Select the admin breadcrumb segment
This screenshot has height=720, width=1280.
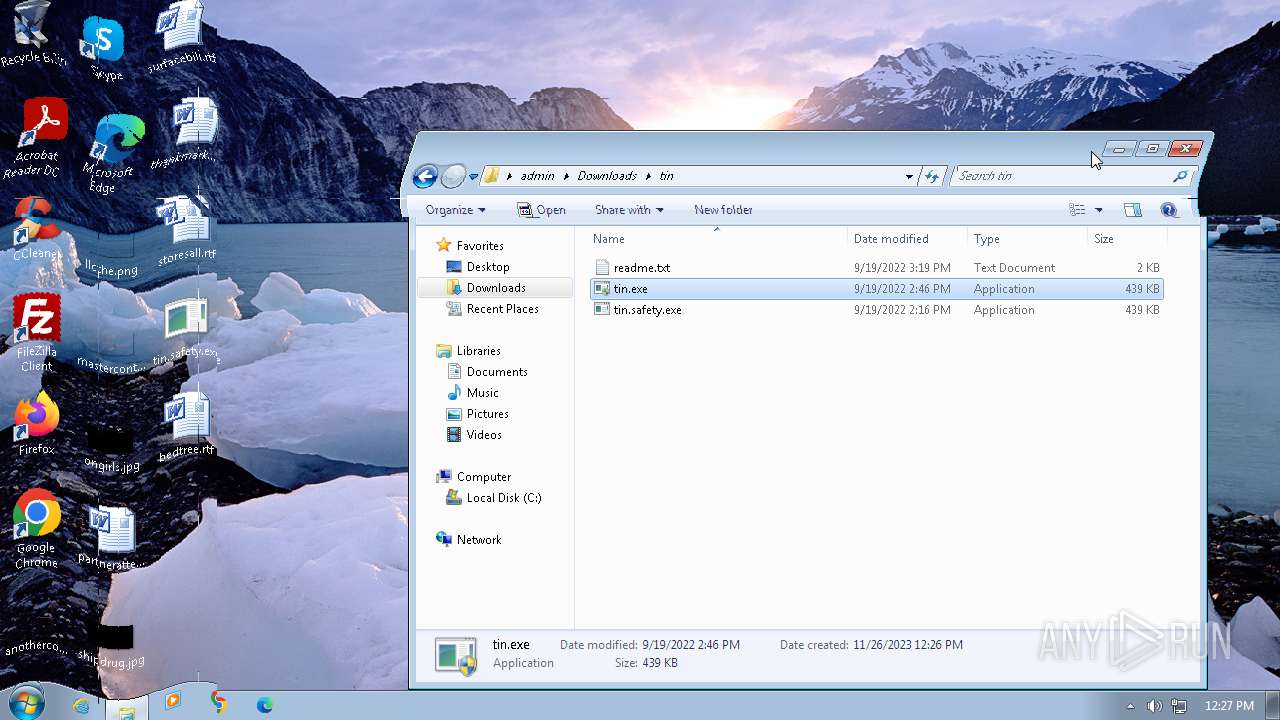[537, 176]
